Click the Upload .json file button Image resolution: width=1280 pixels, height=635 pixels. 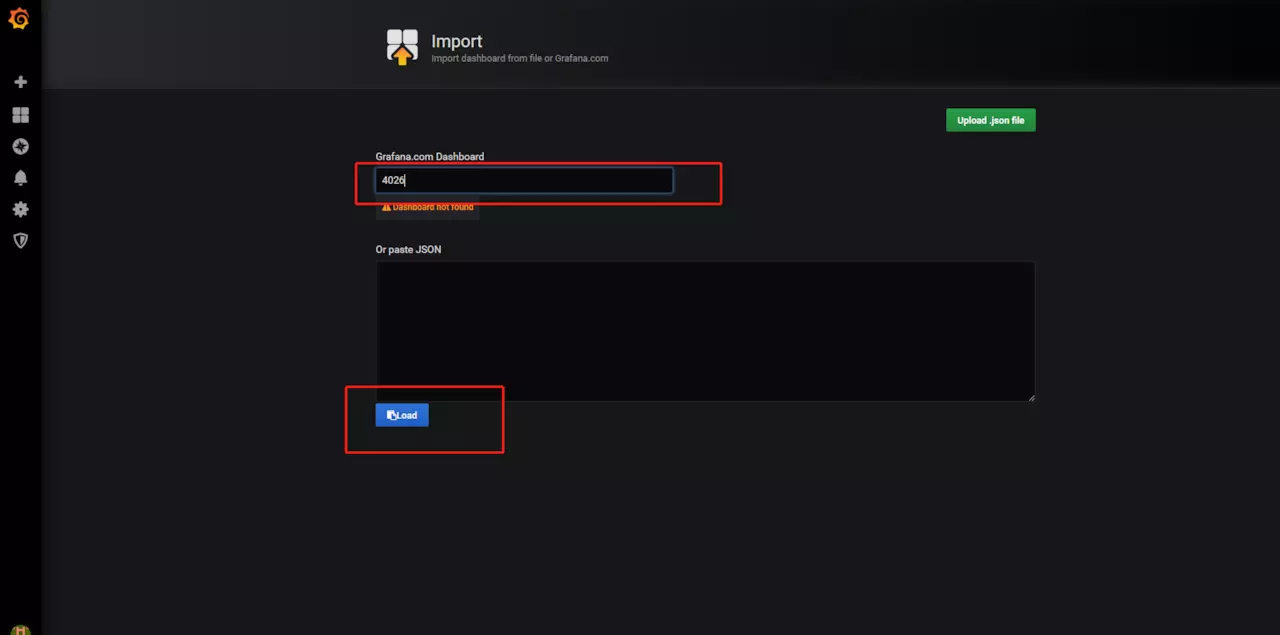(x=990, y=120)
